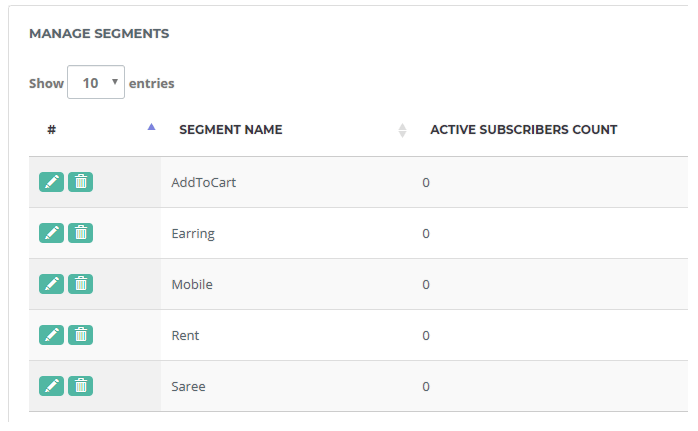Edit the AddToCart segment
698x431 pixels.
click(51, 182)
